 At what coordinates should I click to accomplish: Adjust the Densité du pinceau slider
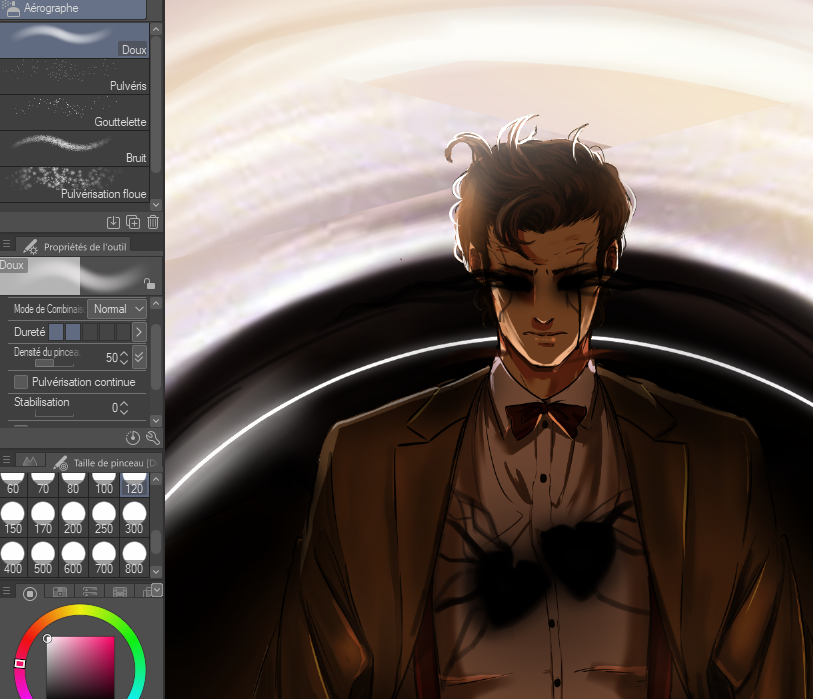pos(54,363)
